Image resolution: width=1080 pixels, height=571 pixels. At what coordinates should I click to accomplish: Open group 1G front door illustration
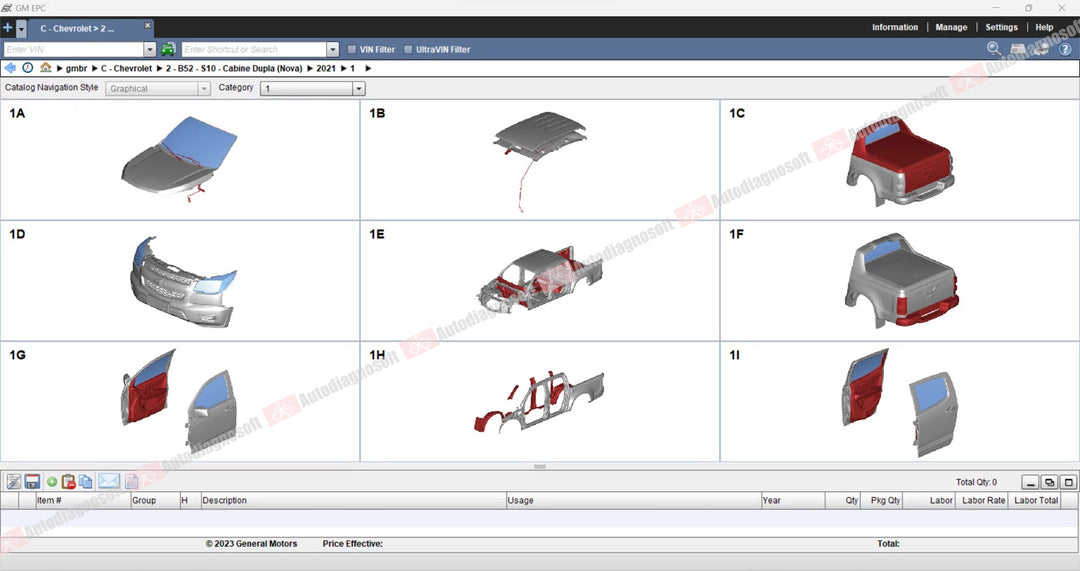(x=180, y=402)
